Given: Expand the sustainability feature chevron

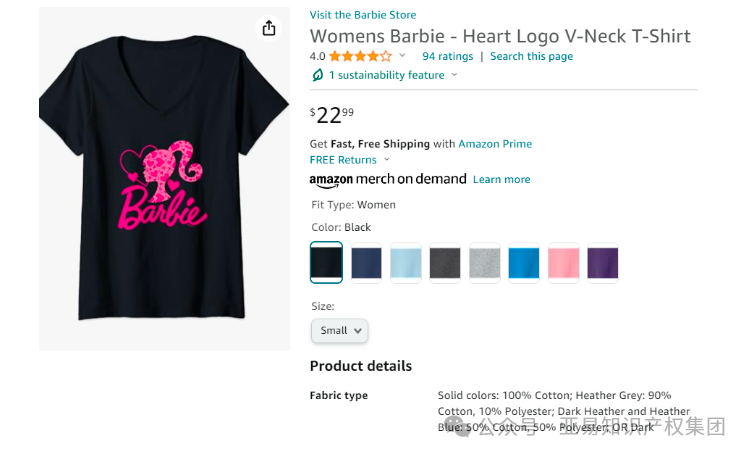Looking at the screenshot, I should pos(455,75).
